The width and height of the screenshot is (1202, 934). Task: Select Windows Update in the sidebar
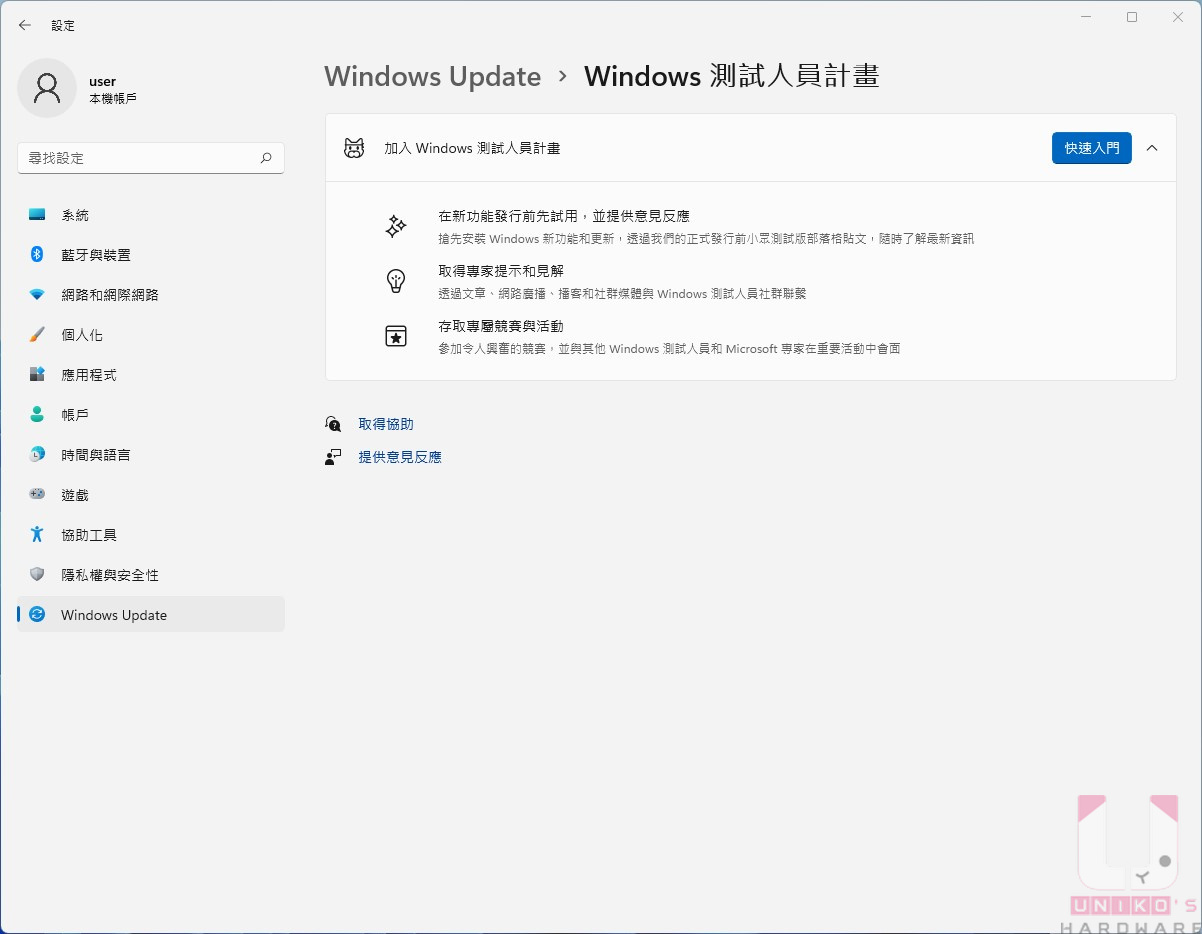click(151, 615)
